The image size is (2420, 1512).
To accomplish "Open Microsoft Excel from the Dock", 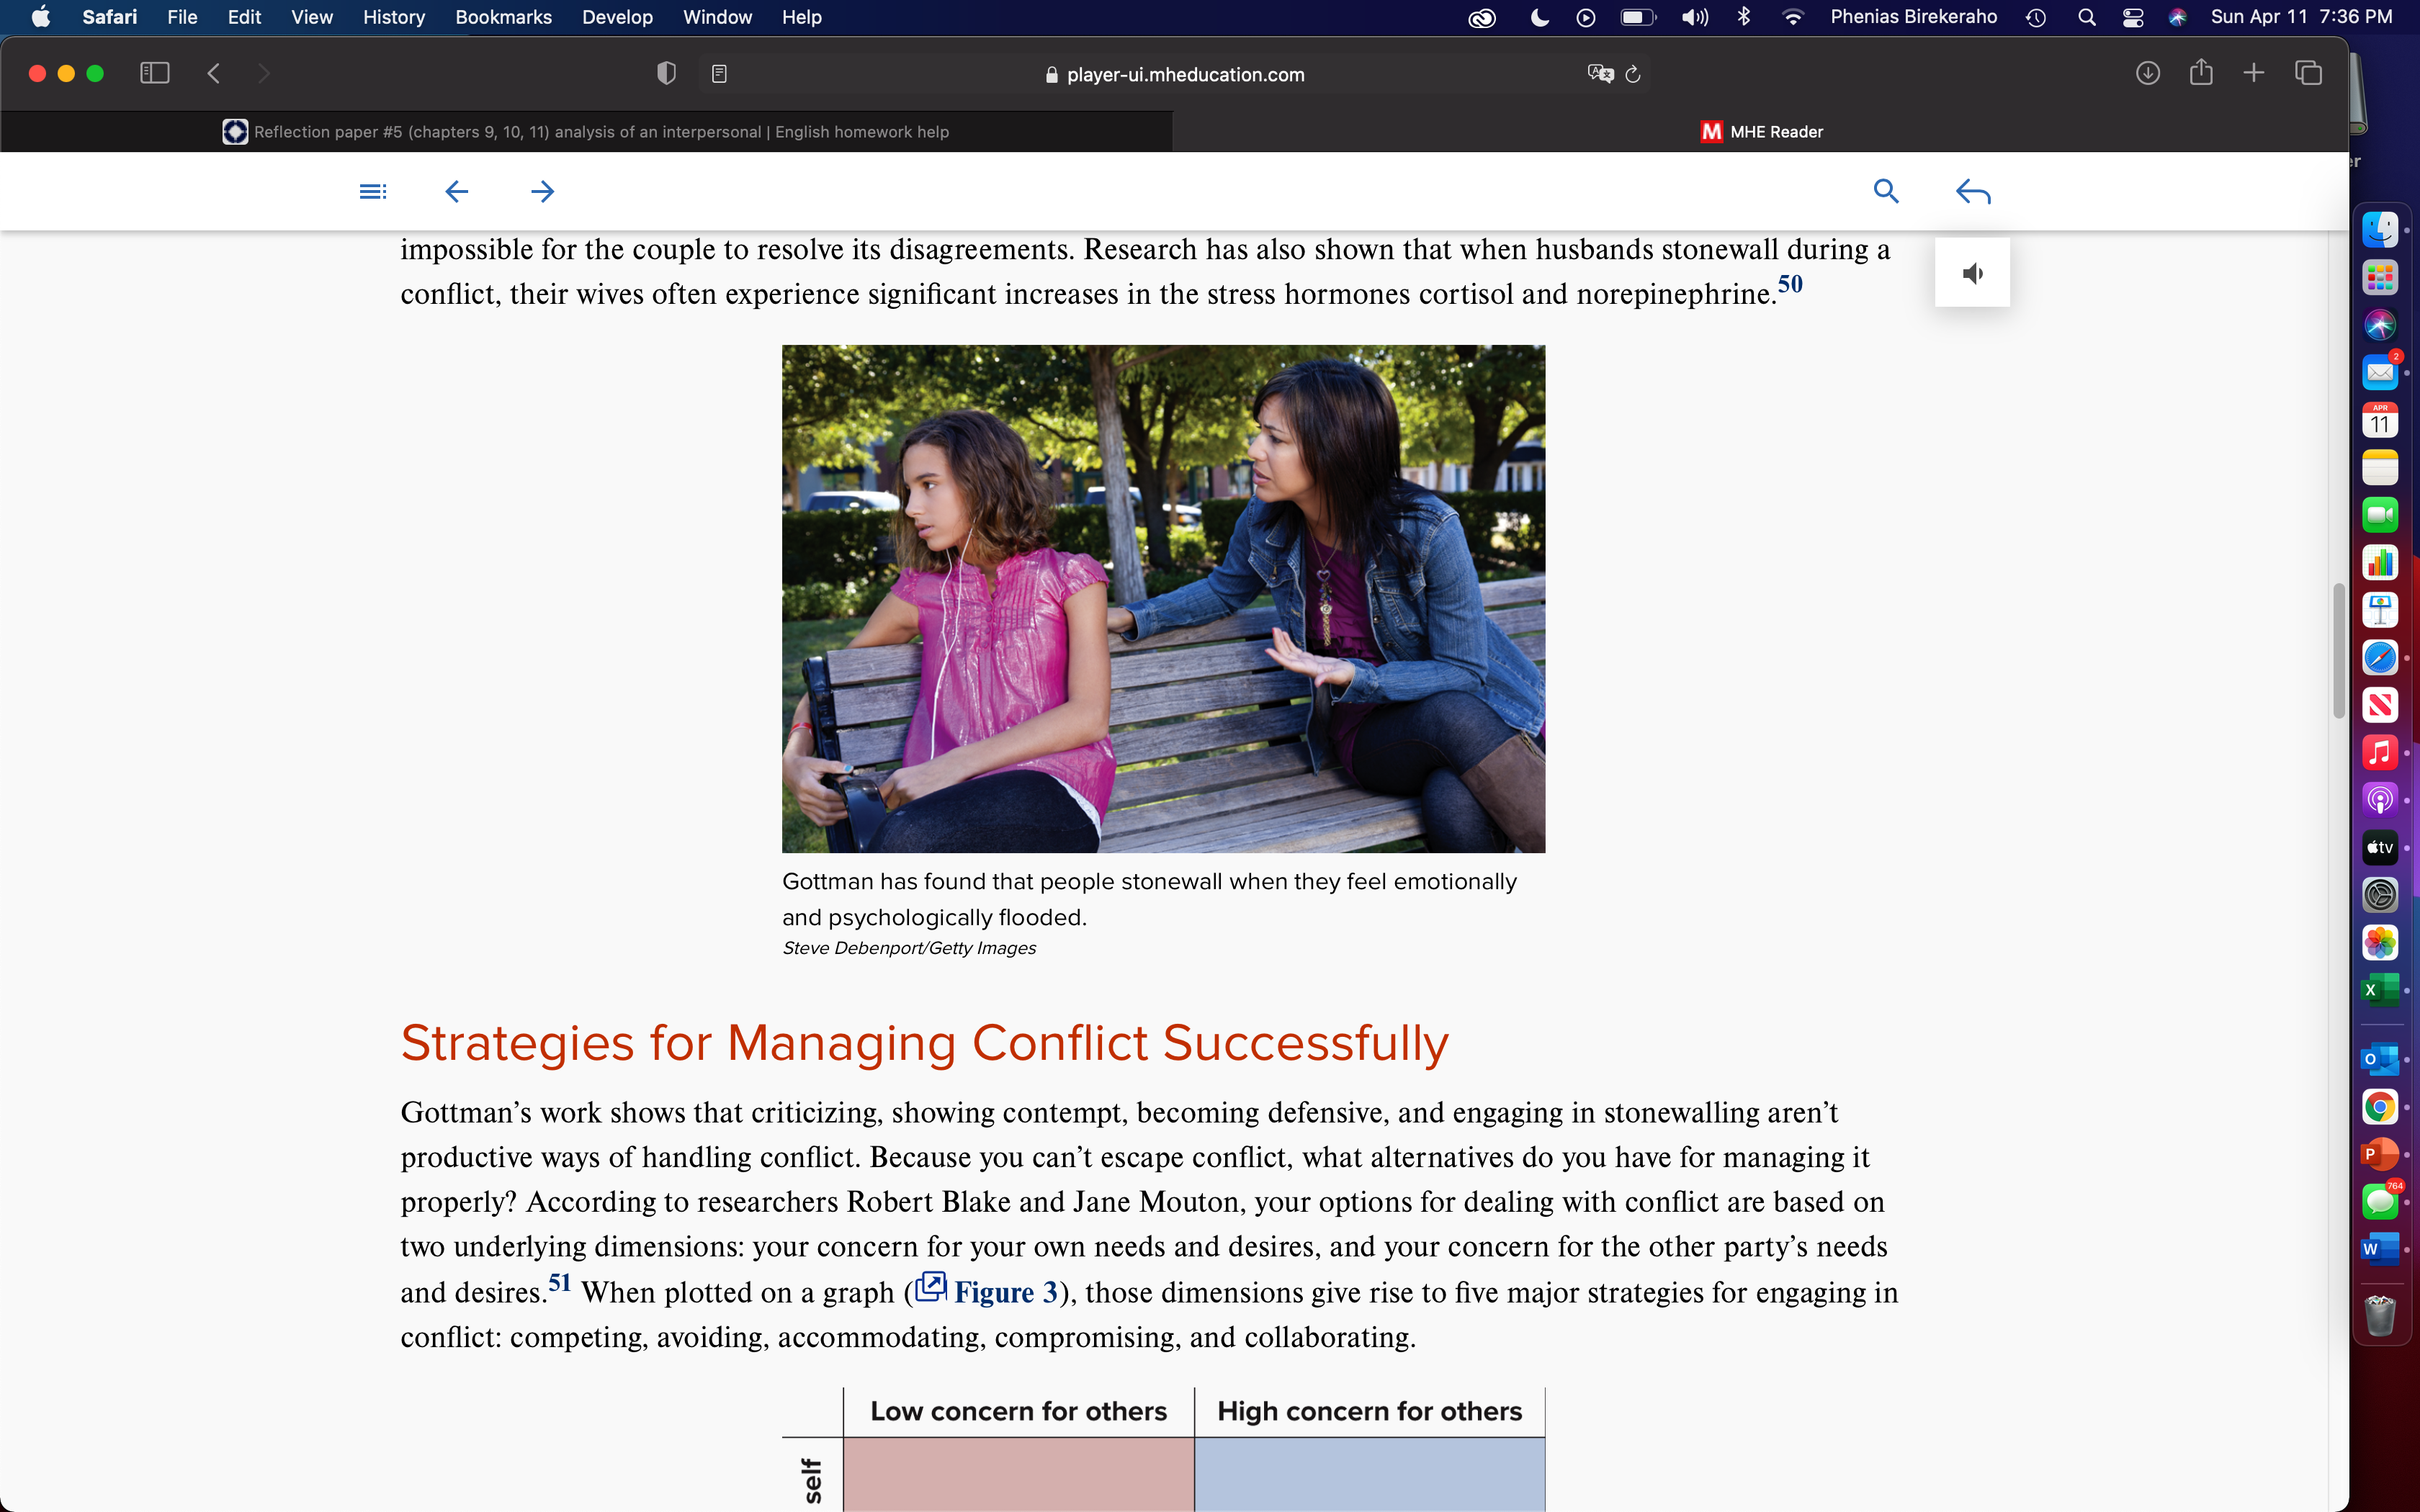I will 2380,990.
